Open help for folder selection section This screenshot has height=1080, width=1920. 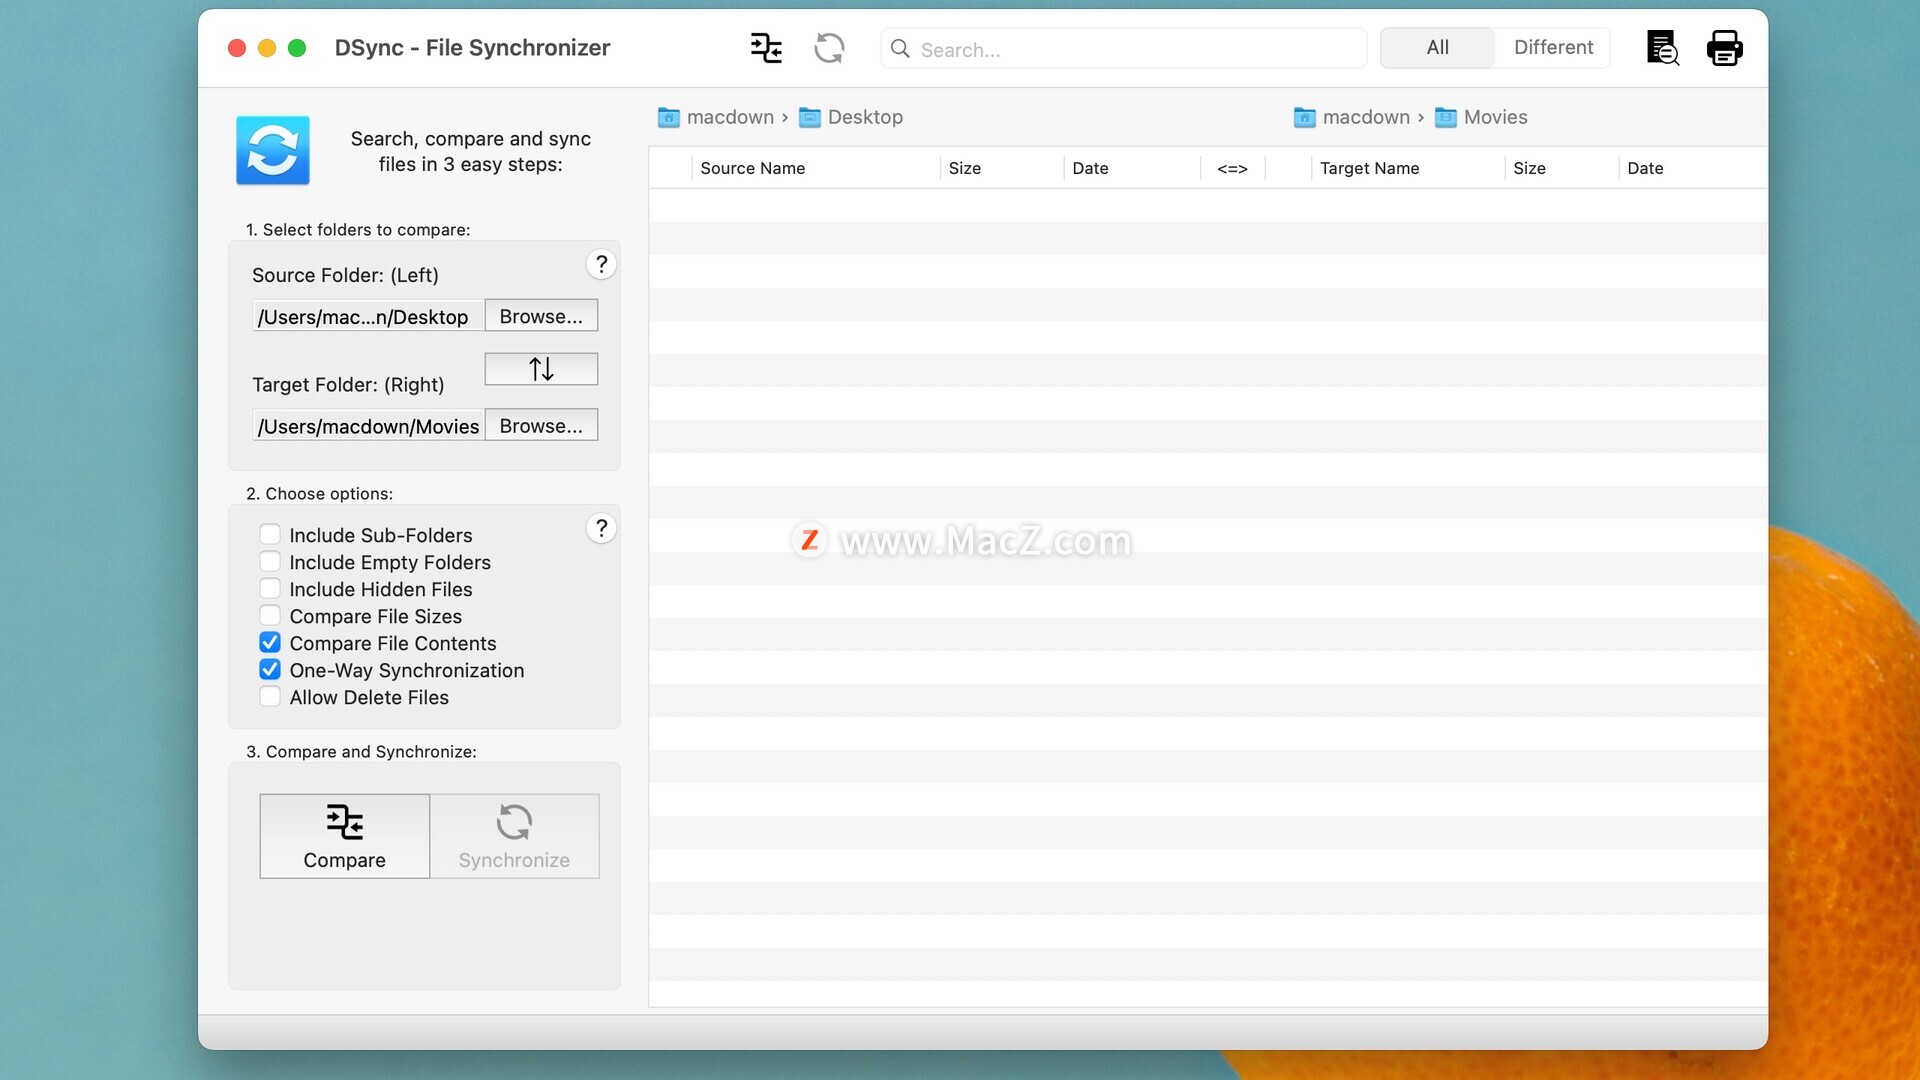(x=601, y=264)
